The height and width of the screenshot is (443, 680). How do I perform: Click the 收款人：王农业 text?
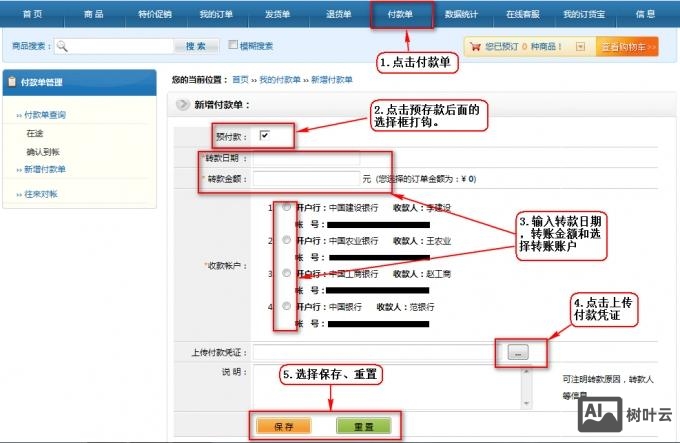point(422,241)
